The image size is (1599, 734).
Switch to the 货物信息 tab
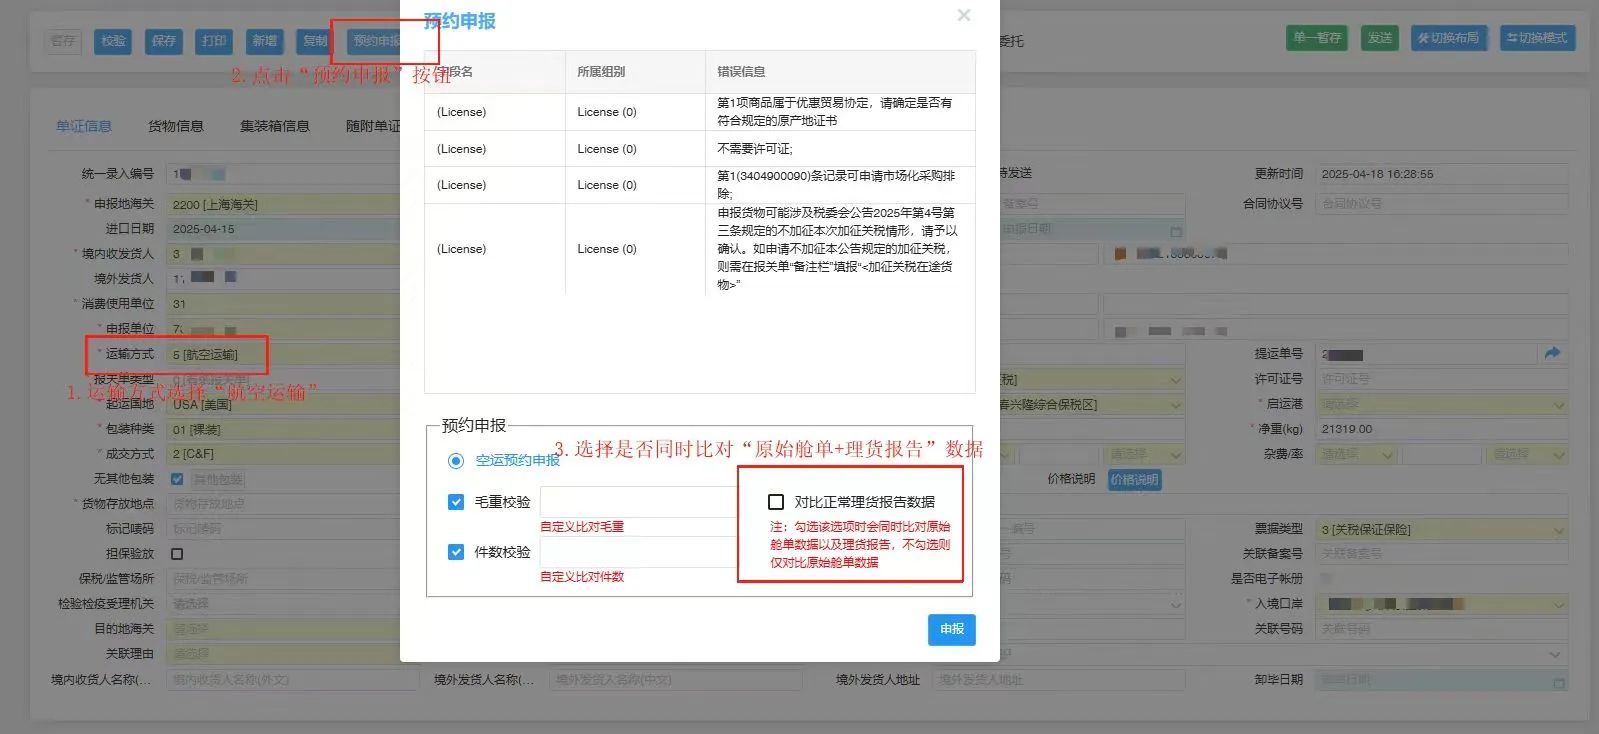[x=176, y=126]
